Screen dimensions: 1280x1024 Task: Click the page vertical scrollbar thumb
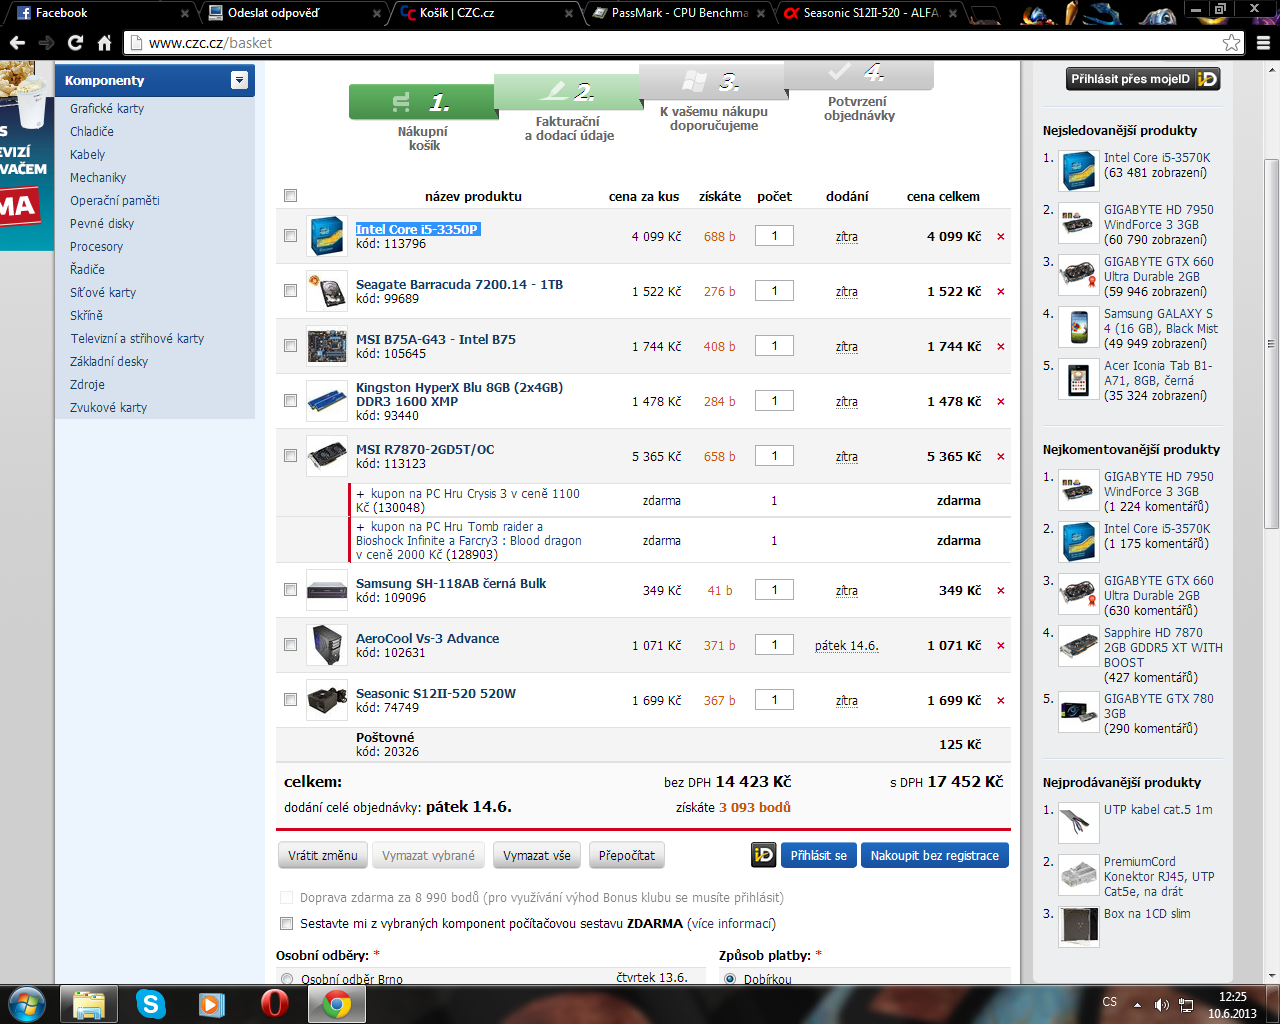tap(1272, 344)
